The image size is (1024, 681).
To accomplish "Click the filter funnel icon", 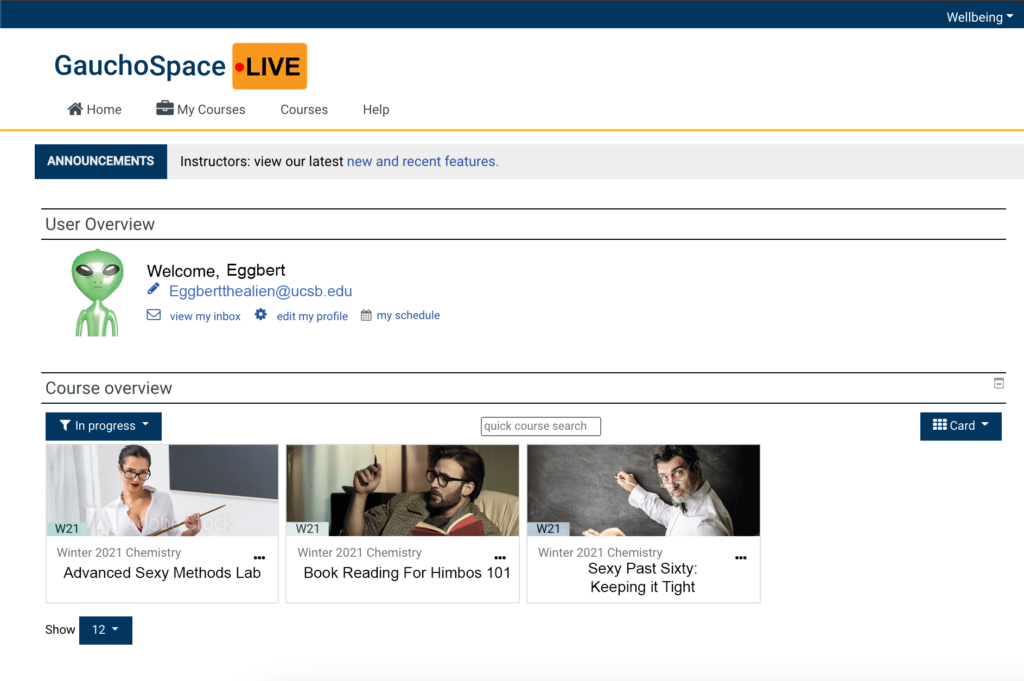I will (x=67, y=425).
